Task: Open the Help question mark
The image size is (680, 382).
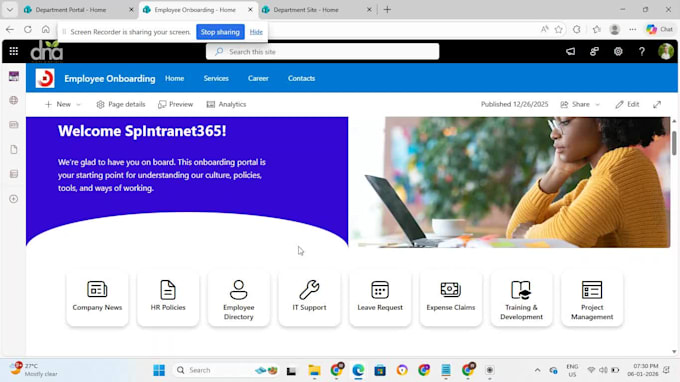Action: click(641, 52)
